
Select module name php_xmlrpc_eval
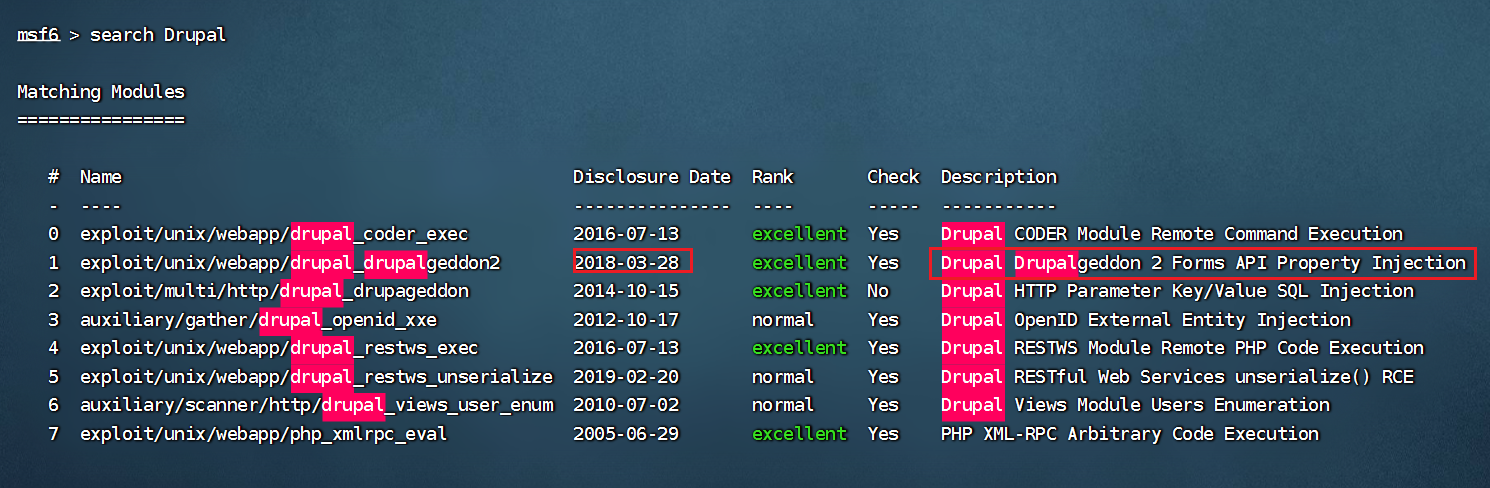[263, 434]
